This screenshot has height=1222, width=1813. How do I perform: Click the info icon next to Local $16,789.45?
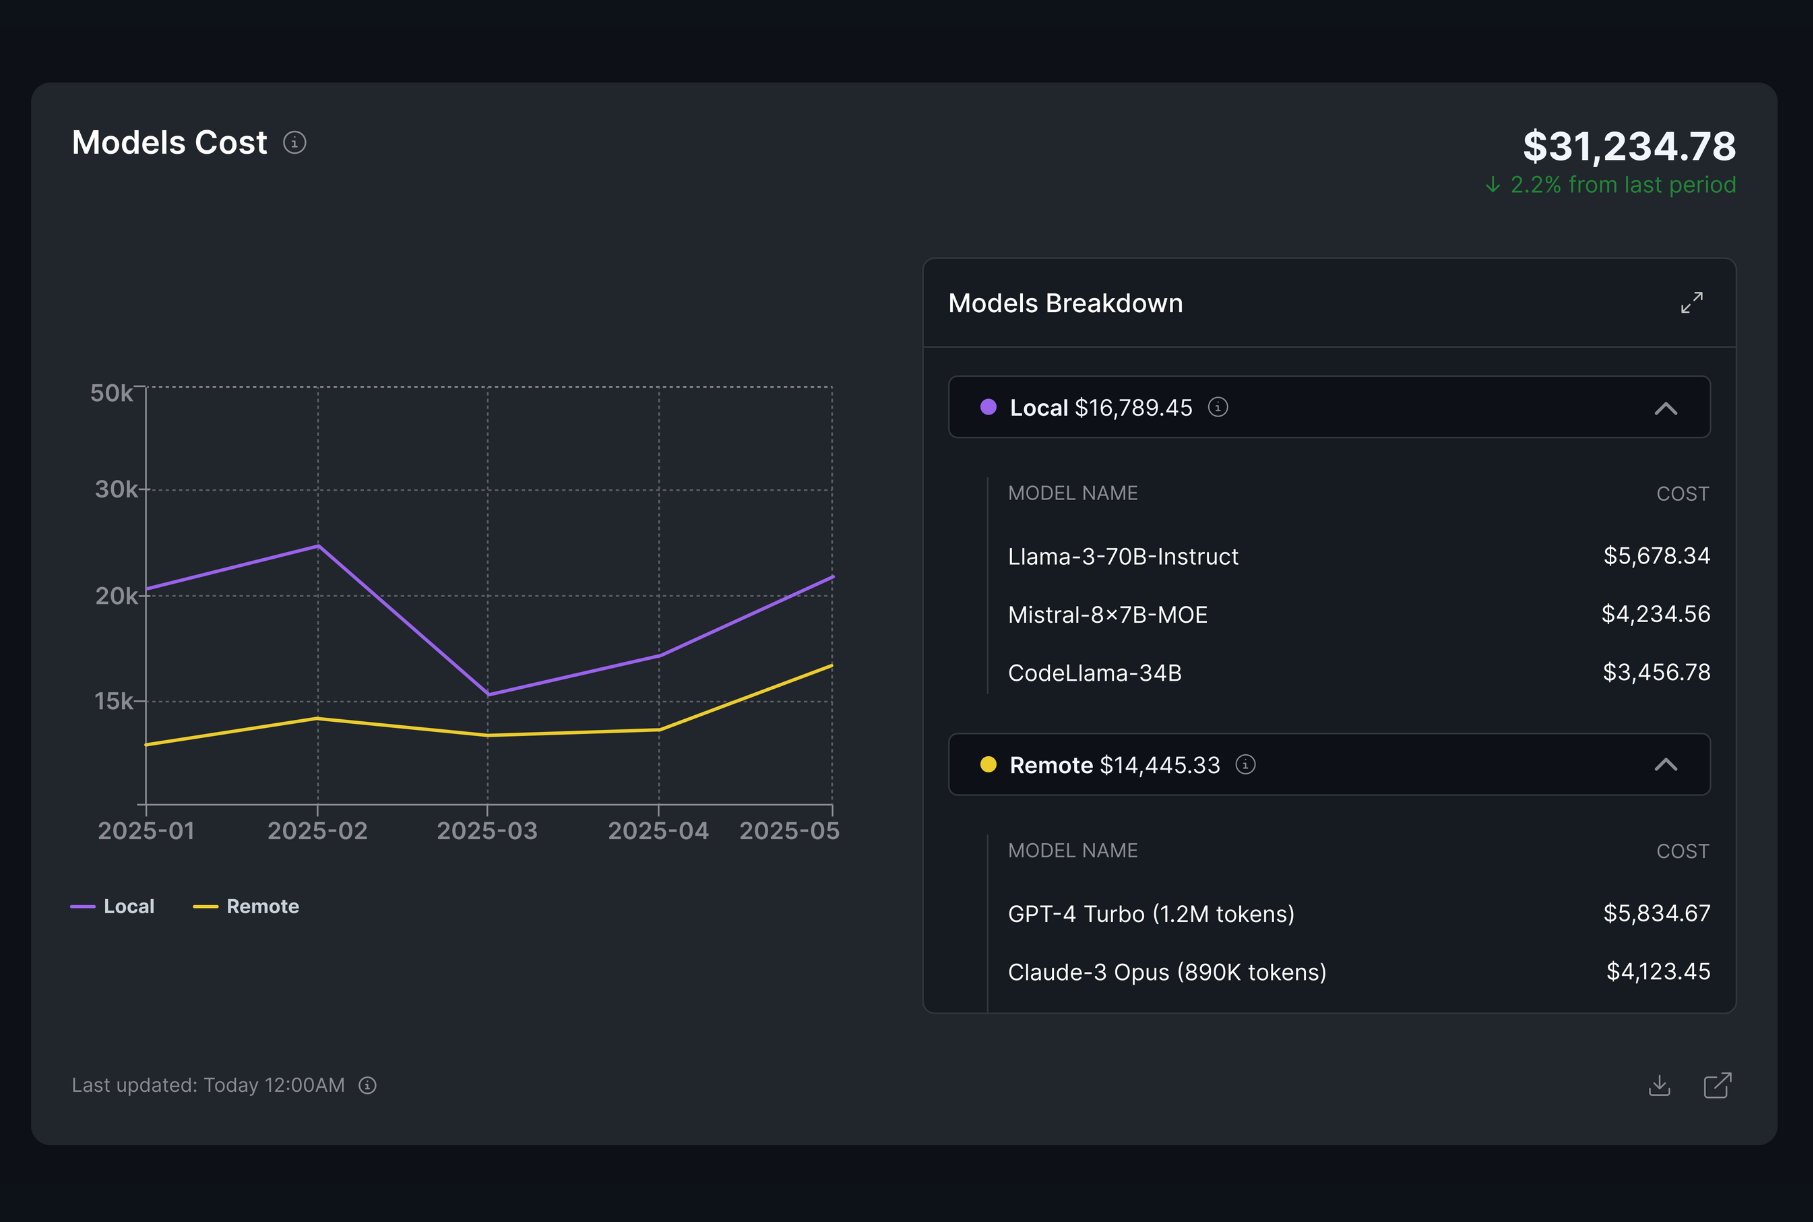coord(1218,407)
